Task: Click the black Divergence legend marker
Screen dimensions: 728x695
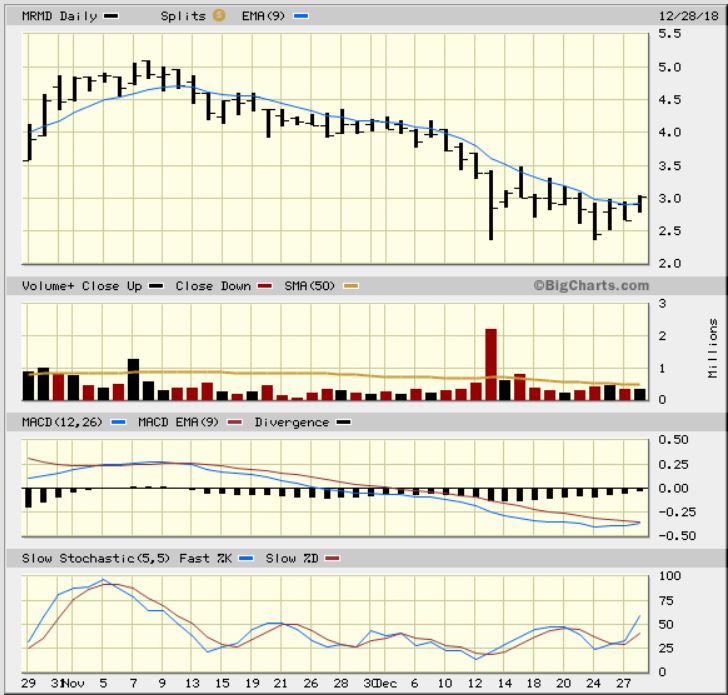Action: click(344, 422)
